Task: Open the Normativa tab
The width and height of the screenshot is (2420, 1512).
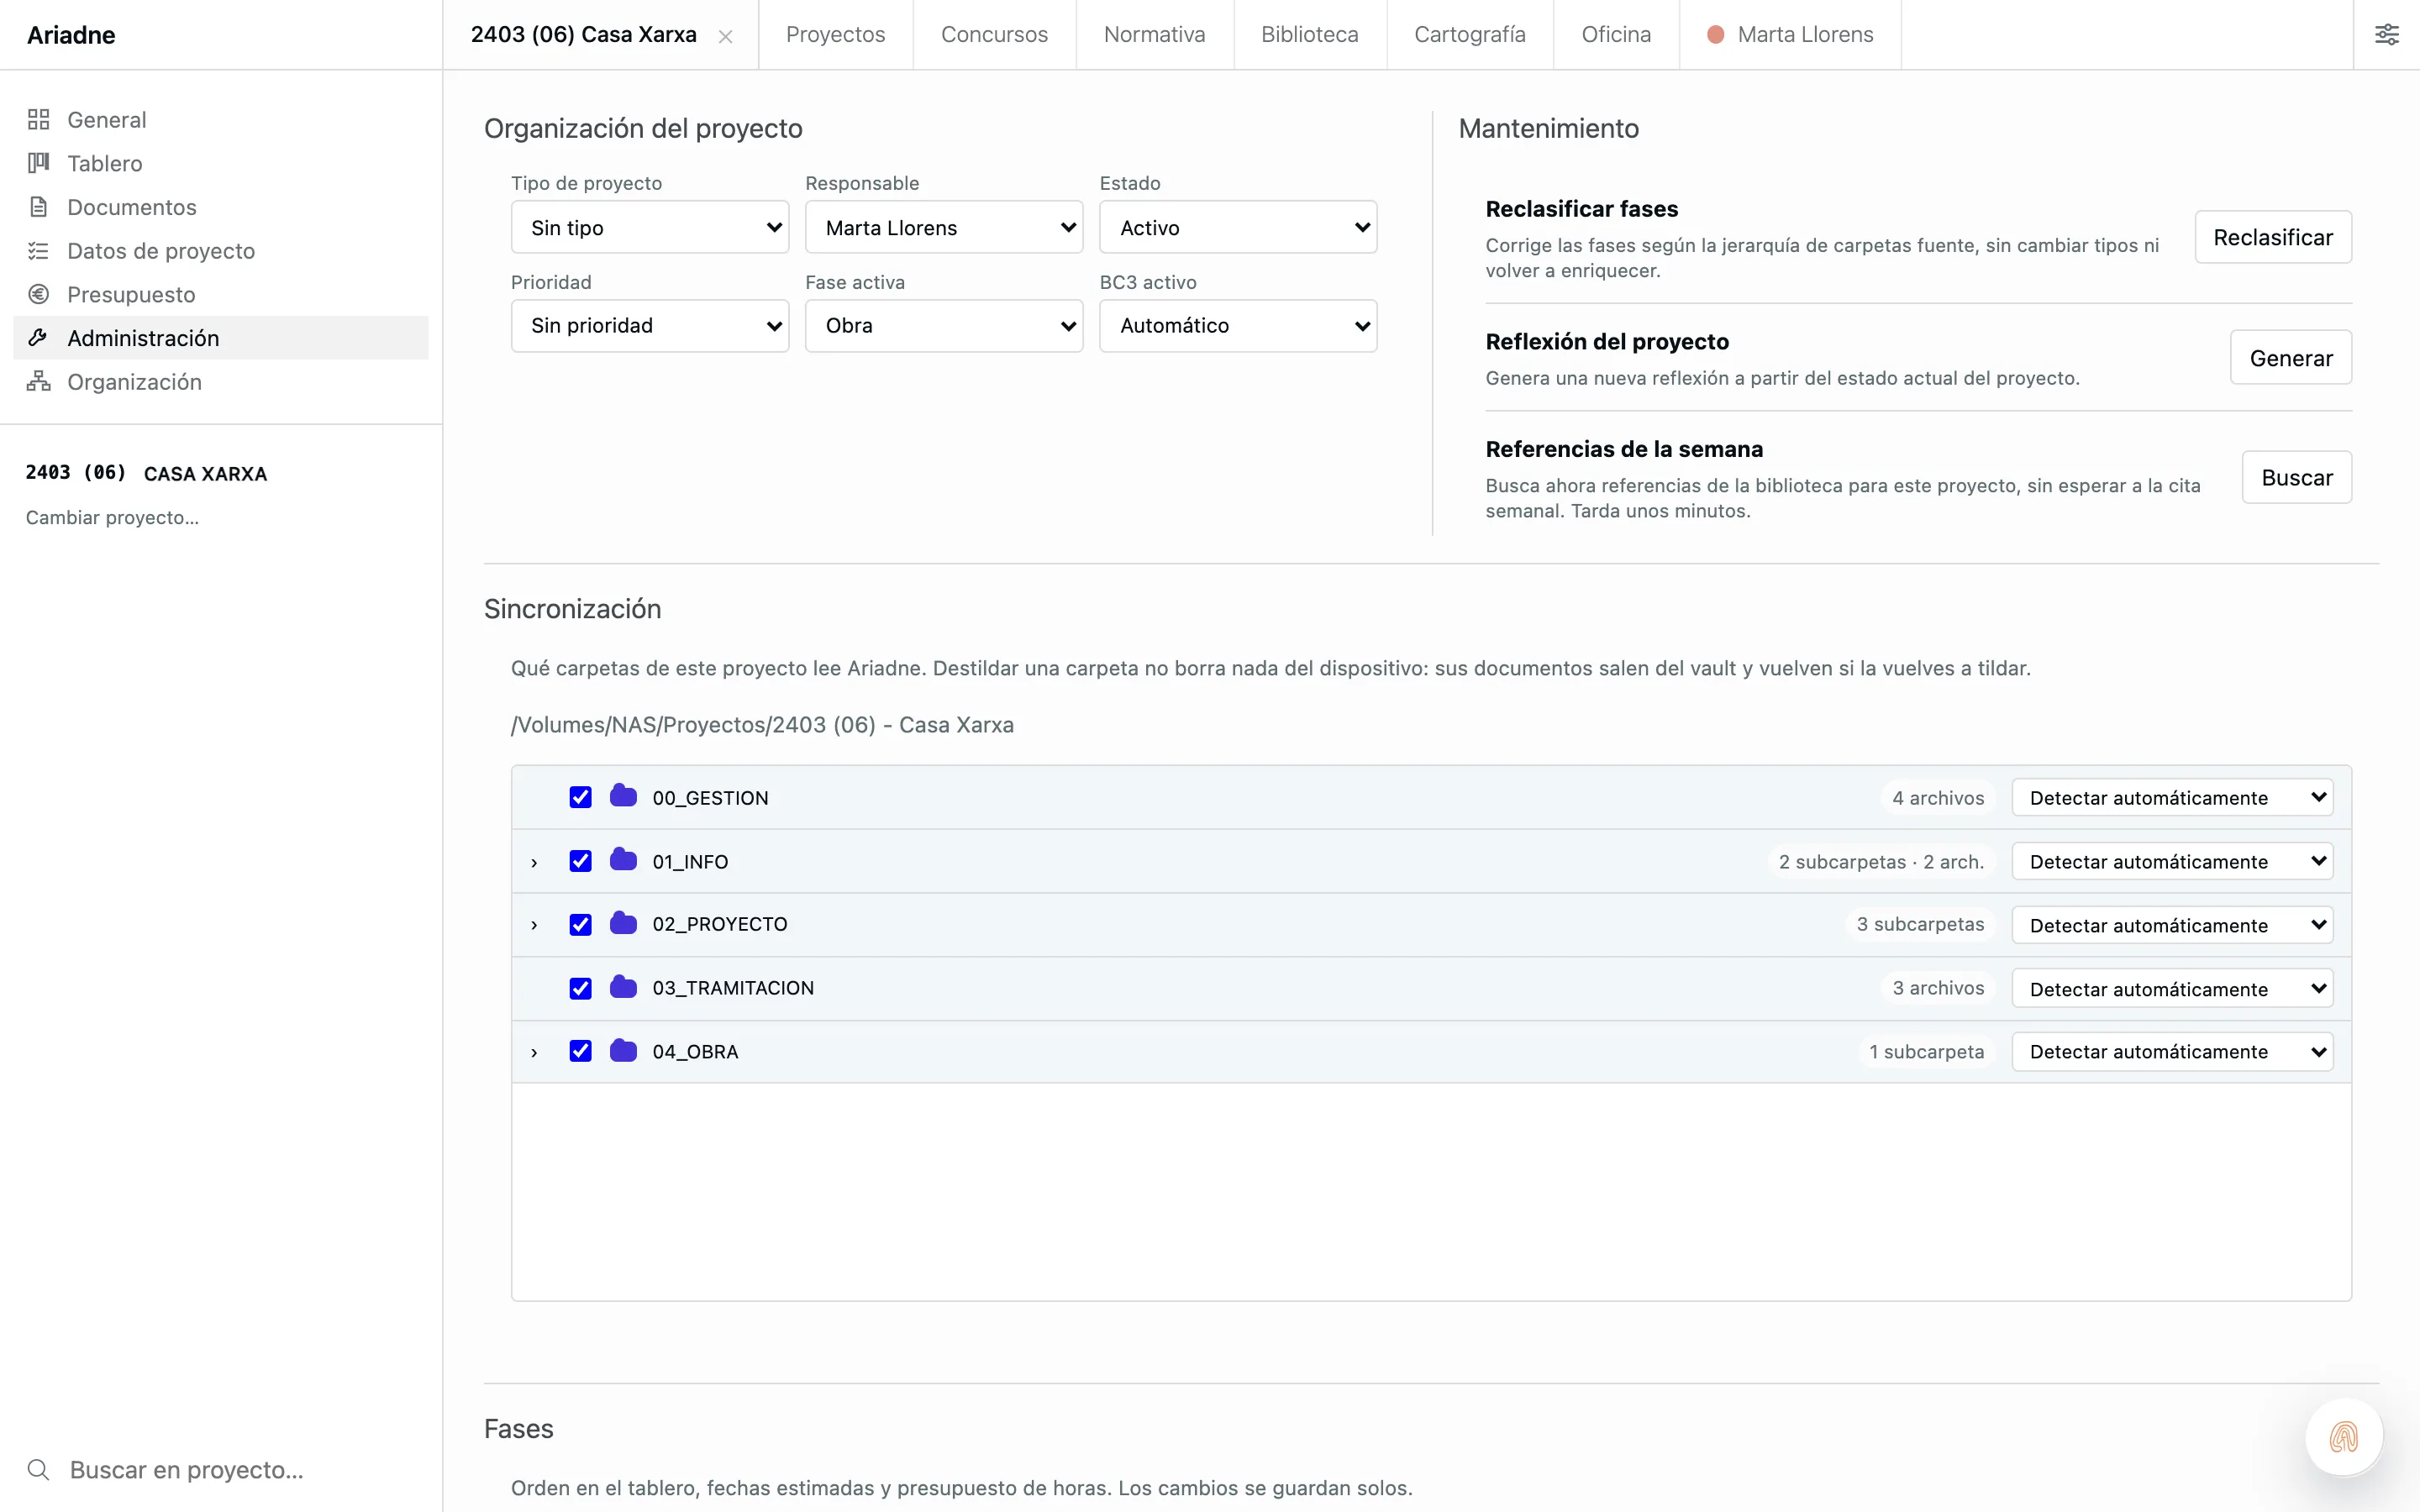Action: click(1155, 35)
